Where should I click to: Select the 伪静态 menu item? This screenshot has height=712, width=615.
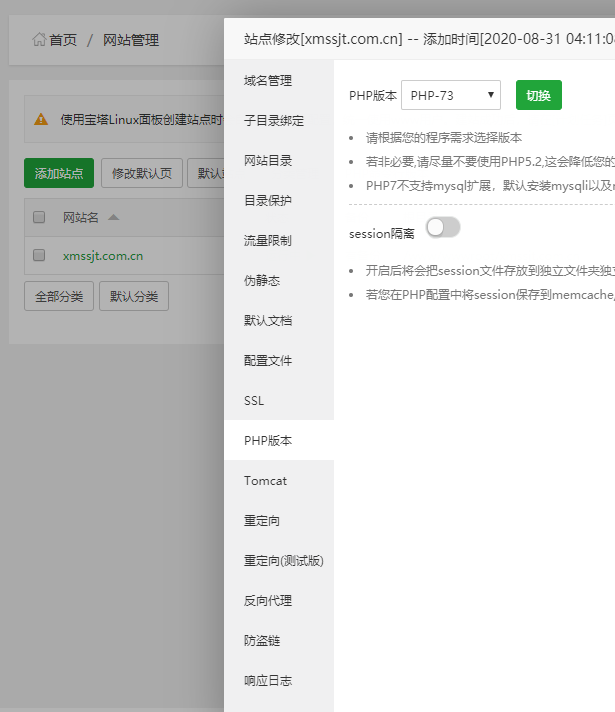[261, 280]
